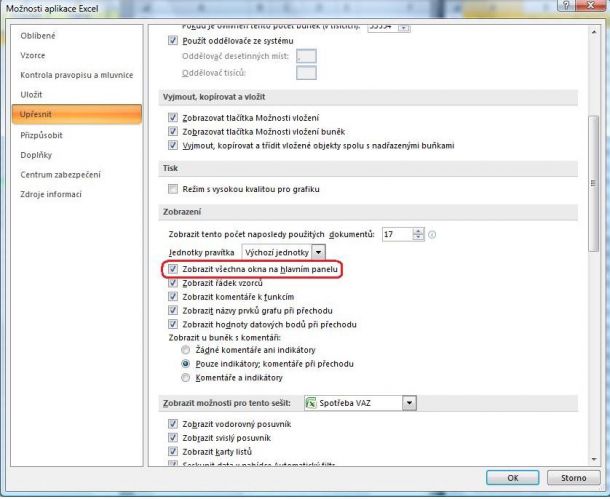Close the Možnosti aplikace Excel dialog
Screen dimensions: 610x499
coord(591,5)
